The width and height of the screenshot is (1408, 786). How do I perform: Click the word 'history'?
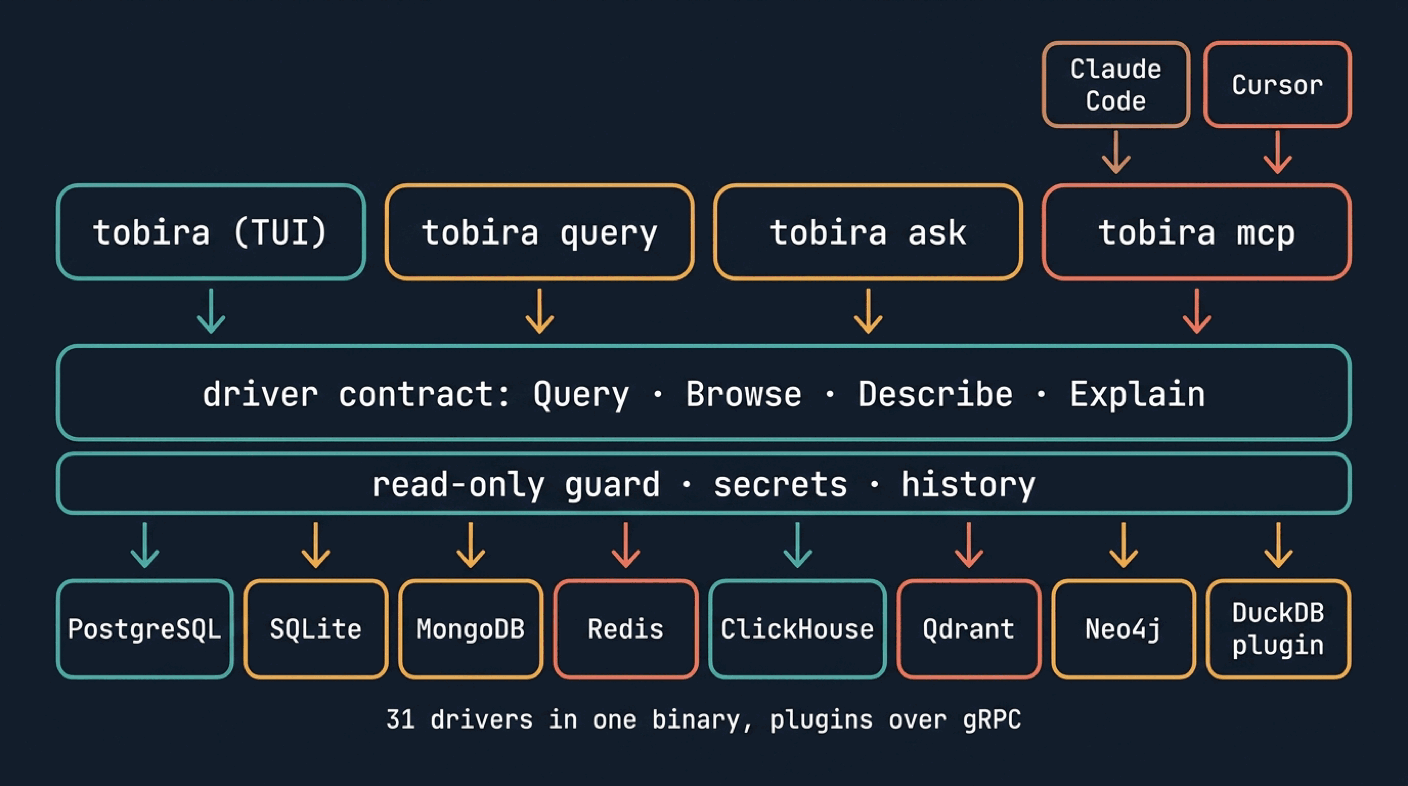point(968,485)
